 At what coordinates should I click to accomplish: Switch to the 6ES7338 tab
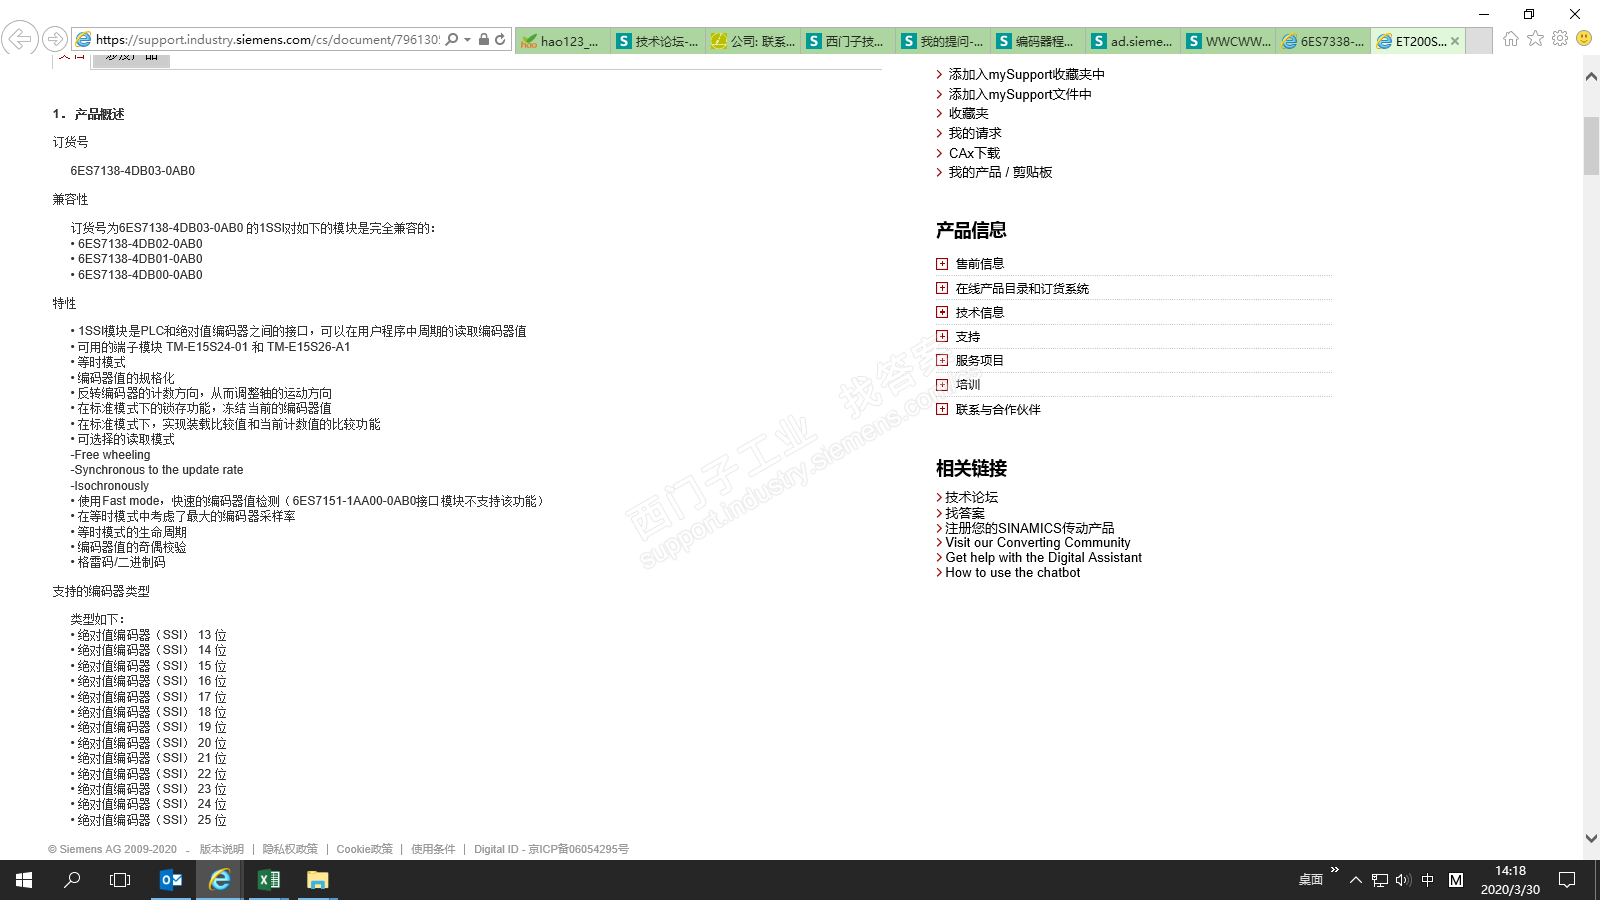[x=1323, y=41]
